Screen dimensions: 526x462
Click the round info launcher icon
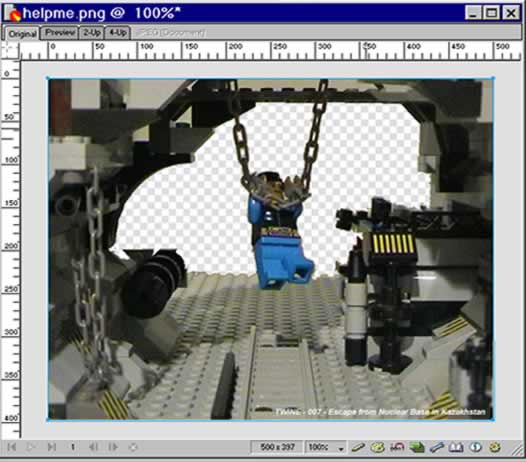(475, 447)
